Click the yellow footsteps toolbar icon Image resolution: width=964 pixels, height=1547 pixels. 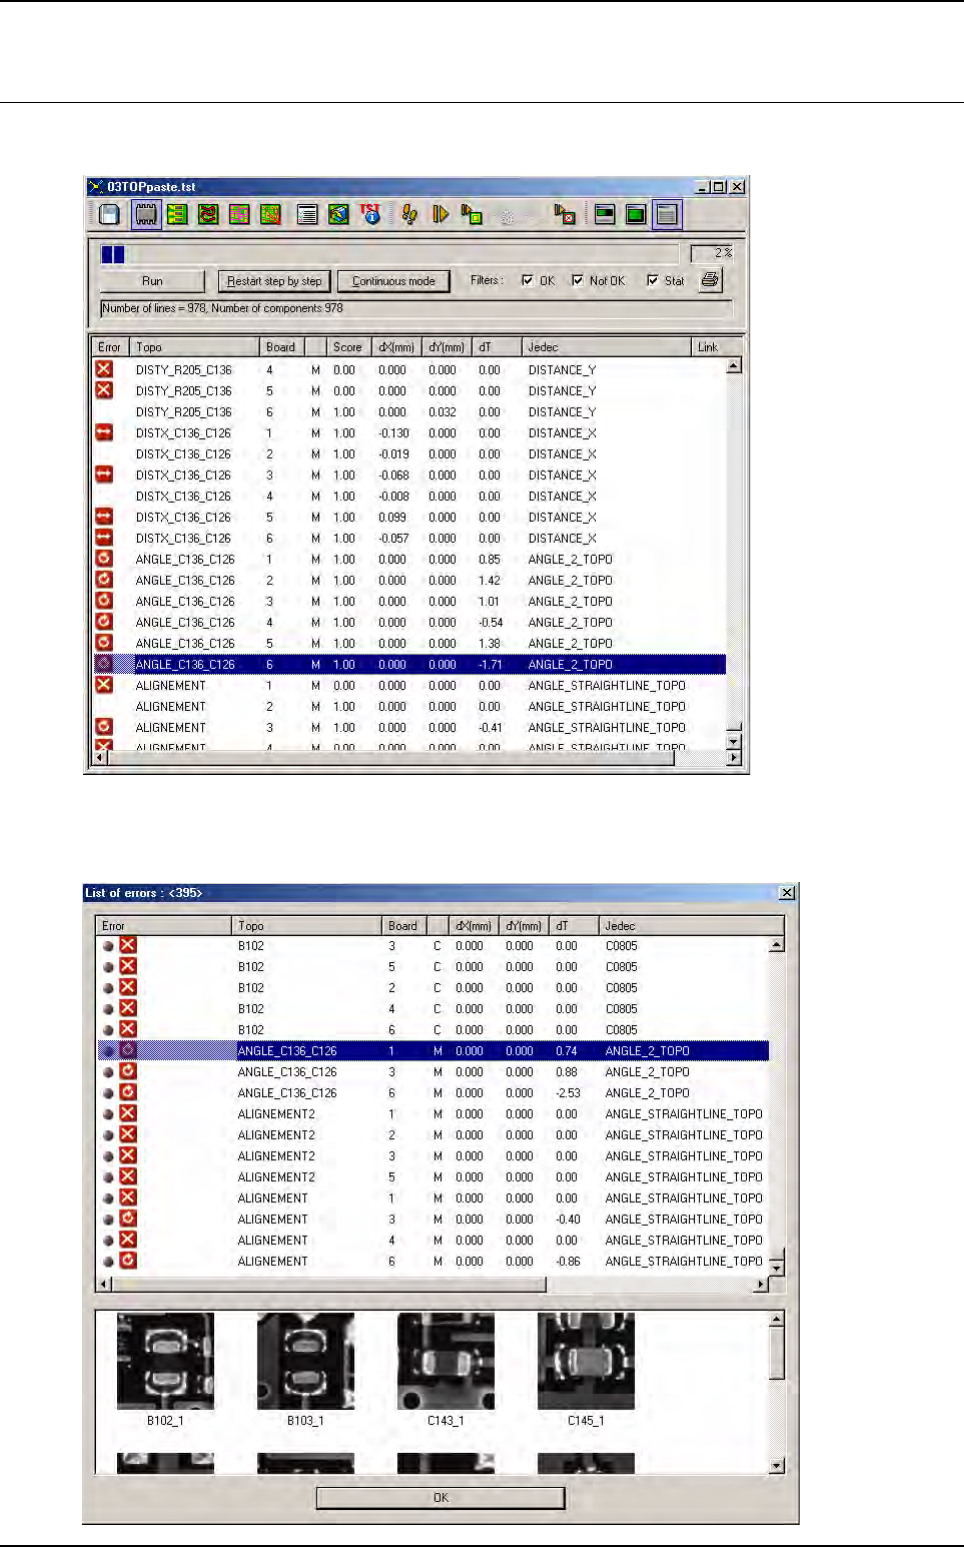click(409, 214)
